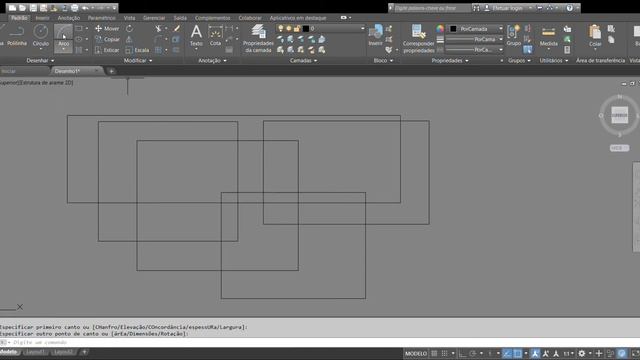The image size is (640, 360).
Task: Click the mirror tool icon
Action: 129,39
